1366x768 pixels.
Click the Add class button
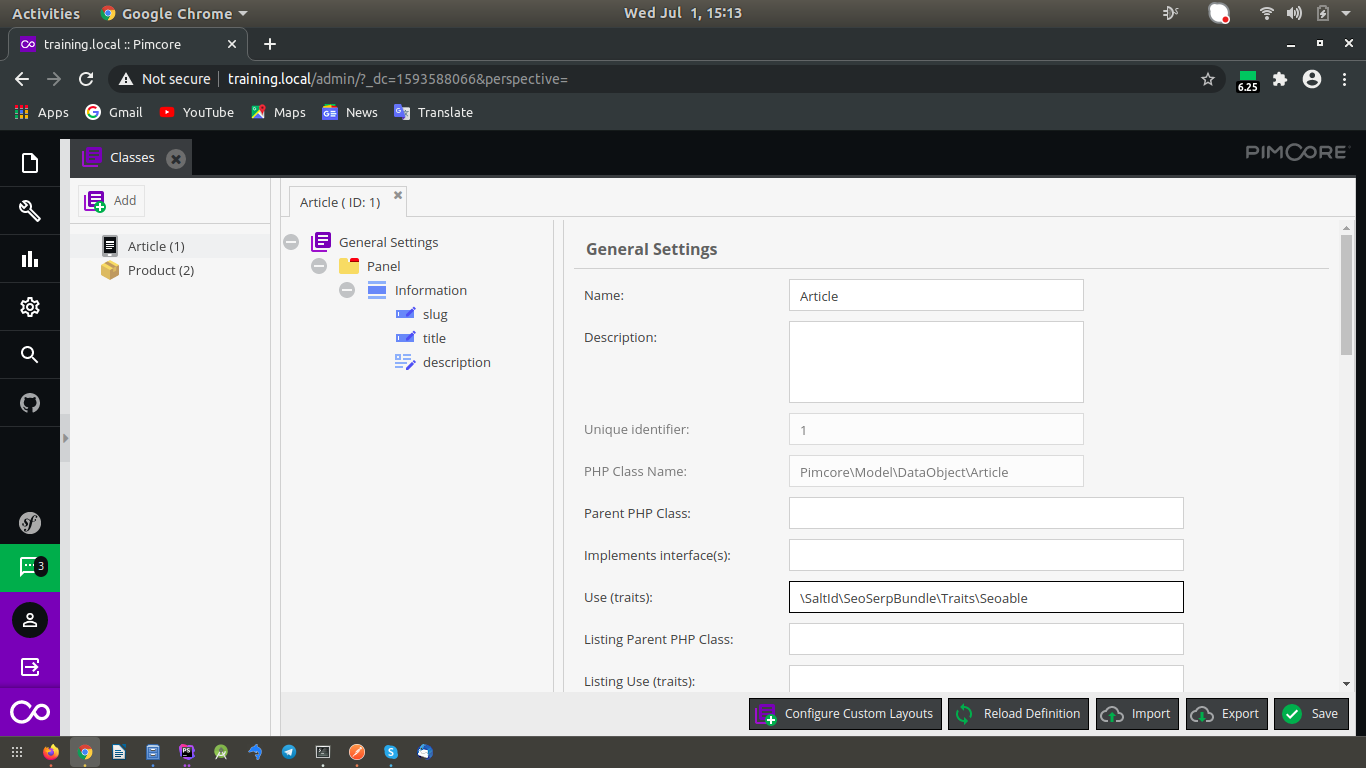tap(111, 201)
